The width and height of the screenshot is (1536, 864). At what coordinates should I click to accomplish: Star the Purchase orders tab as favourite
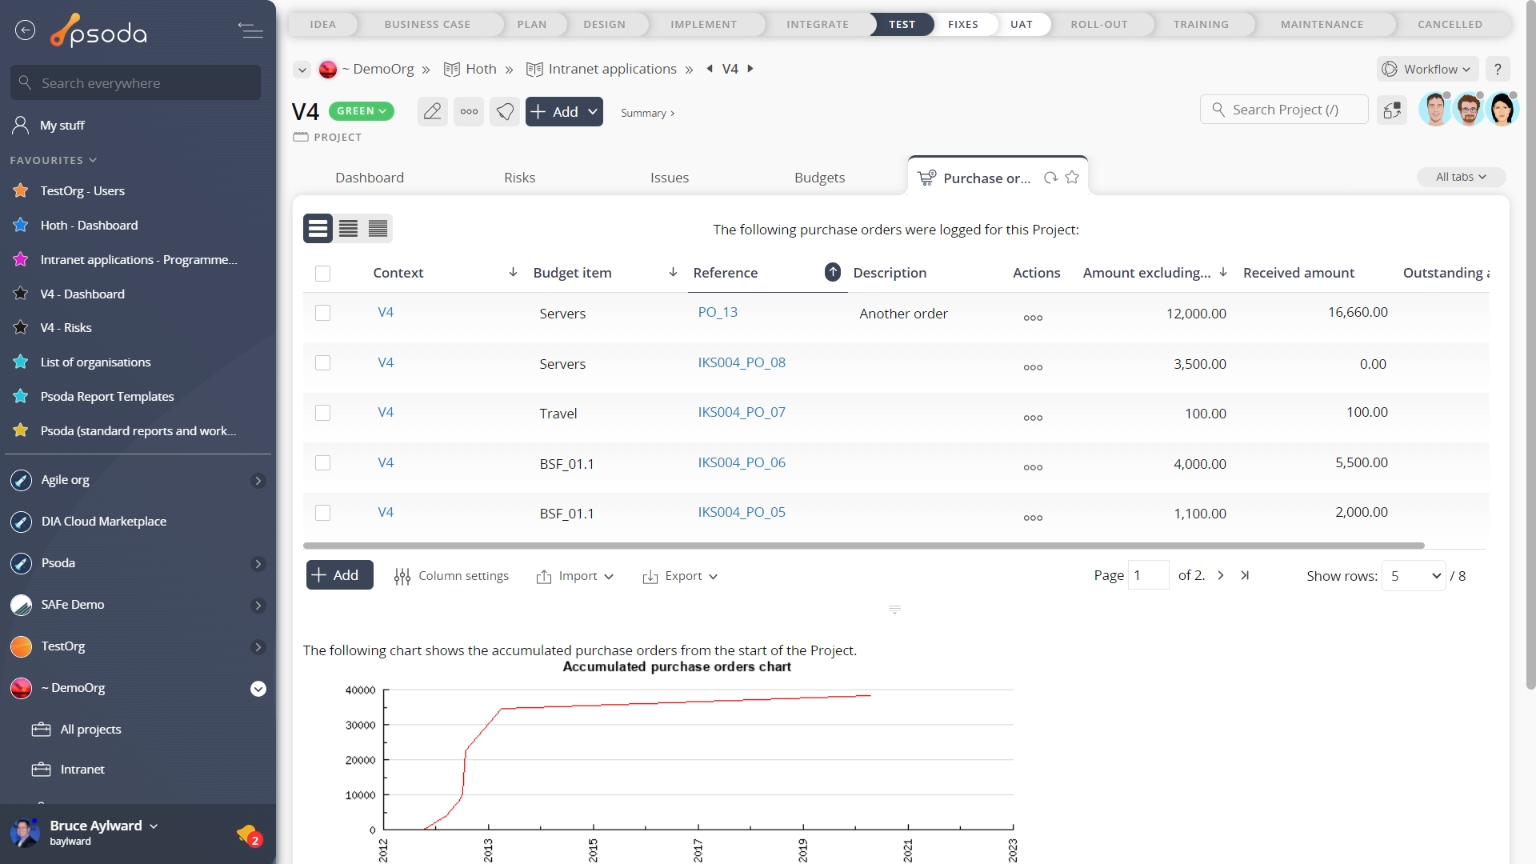tap(1072, 177)
